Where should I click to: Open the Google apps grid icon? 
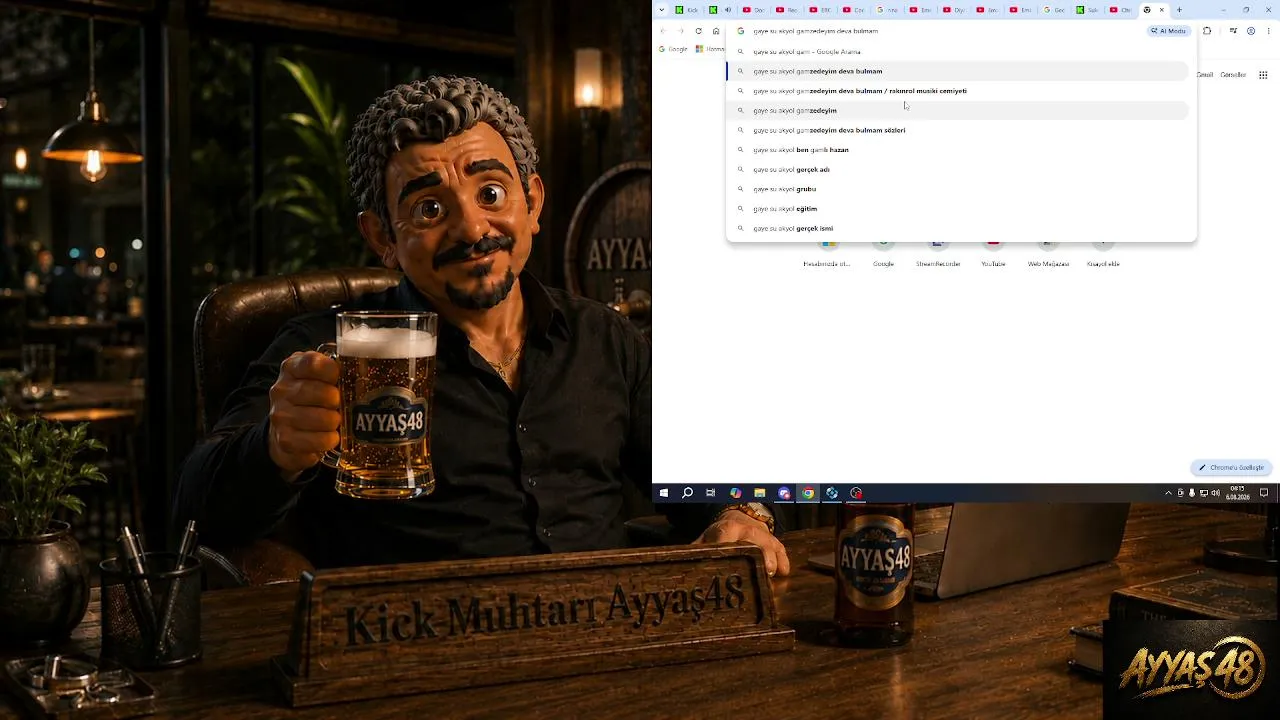click(1263, 75)
